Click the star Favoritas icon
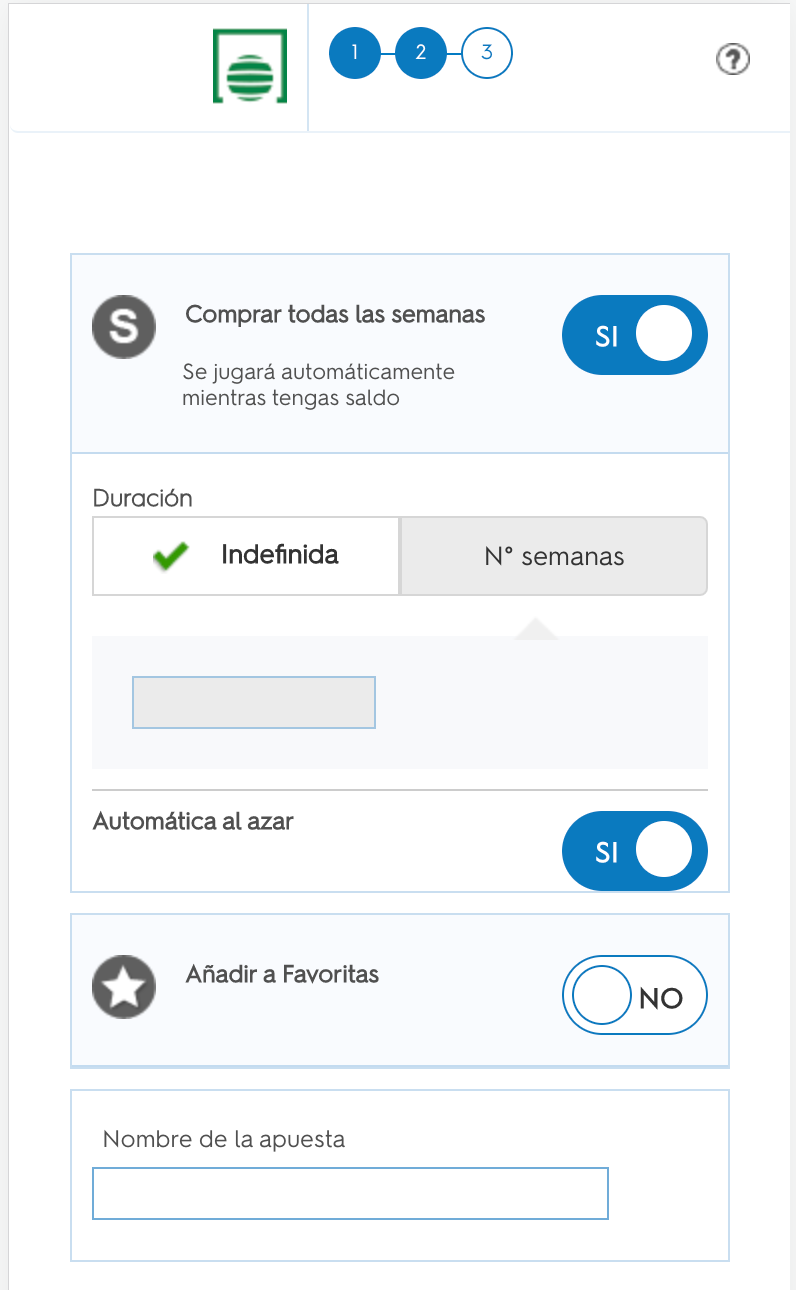Image resolution: width=796 pixels, height=1290 pixels. (124, 987)
